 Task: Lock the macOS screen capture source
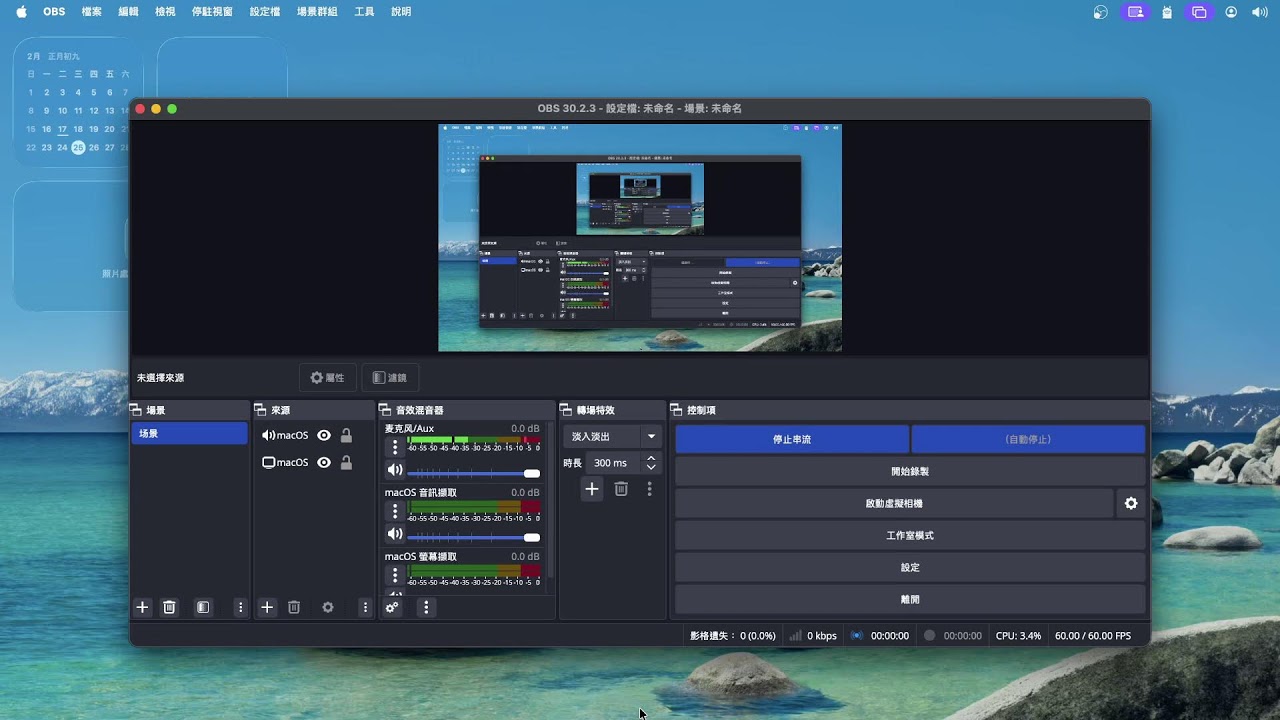coord(346,462)
